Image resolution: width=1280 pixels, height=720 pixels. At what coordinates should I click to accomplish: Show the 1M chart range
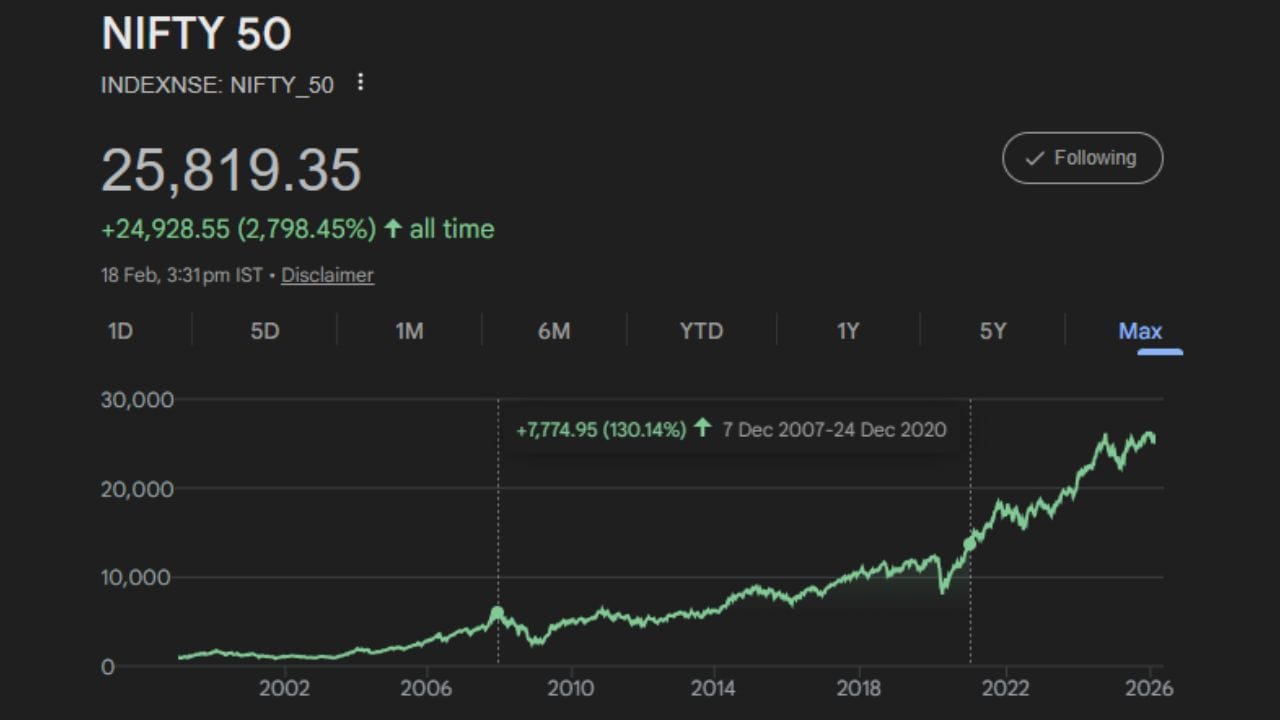(409, 331)
